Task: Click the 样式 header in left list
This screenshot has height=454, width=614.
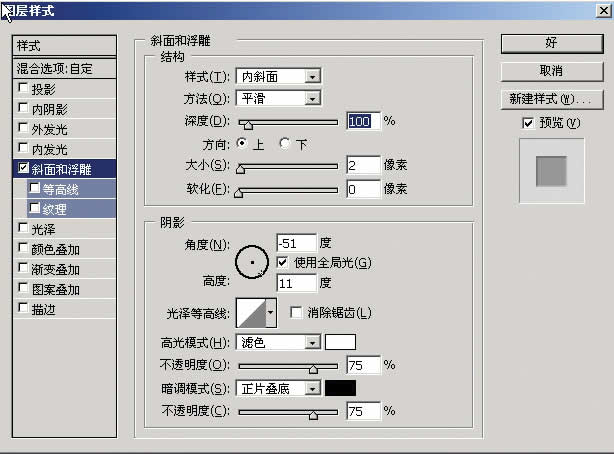Action: pos(65,46)
